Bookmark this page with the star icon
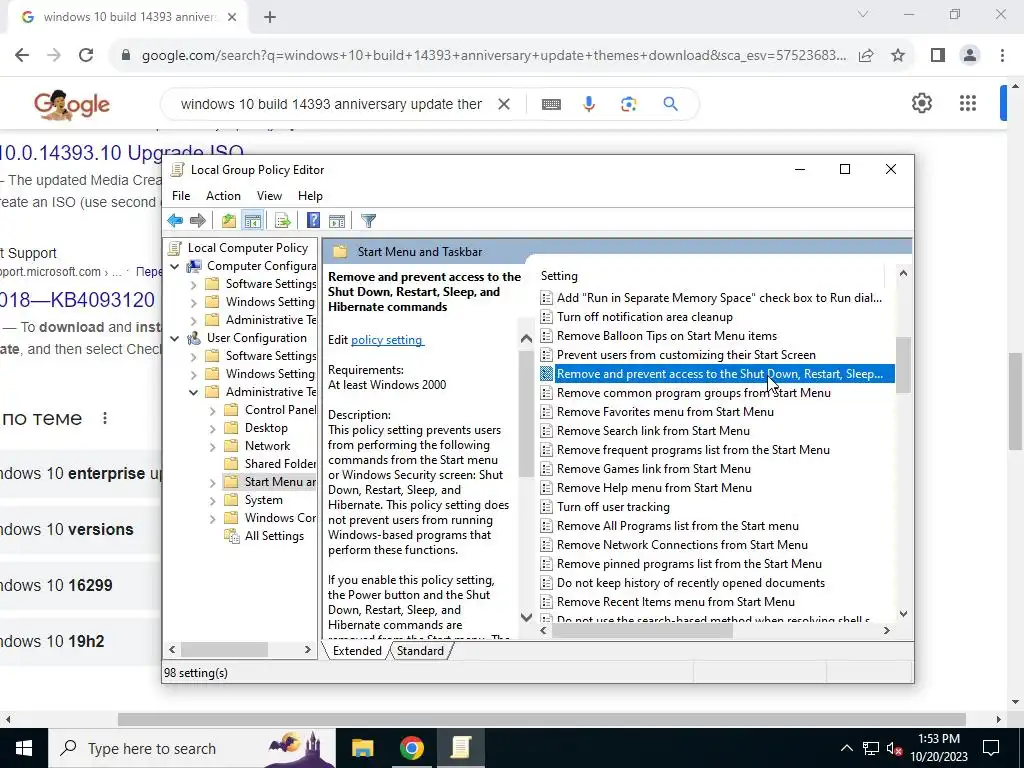 [x=898, y=56]
